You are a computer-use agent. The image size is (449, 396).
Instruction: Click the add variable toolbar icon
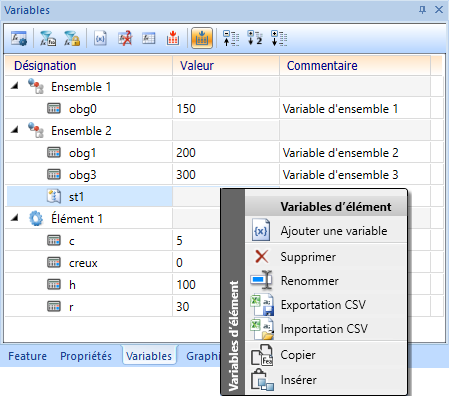click(100, 38)
